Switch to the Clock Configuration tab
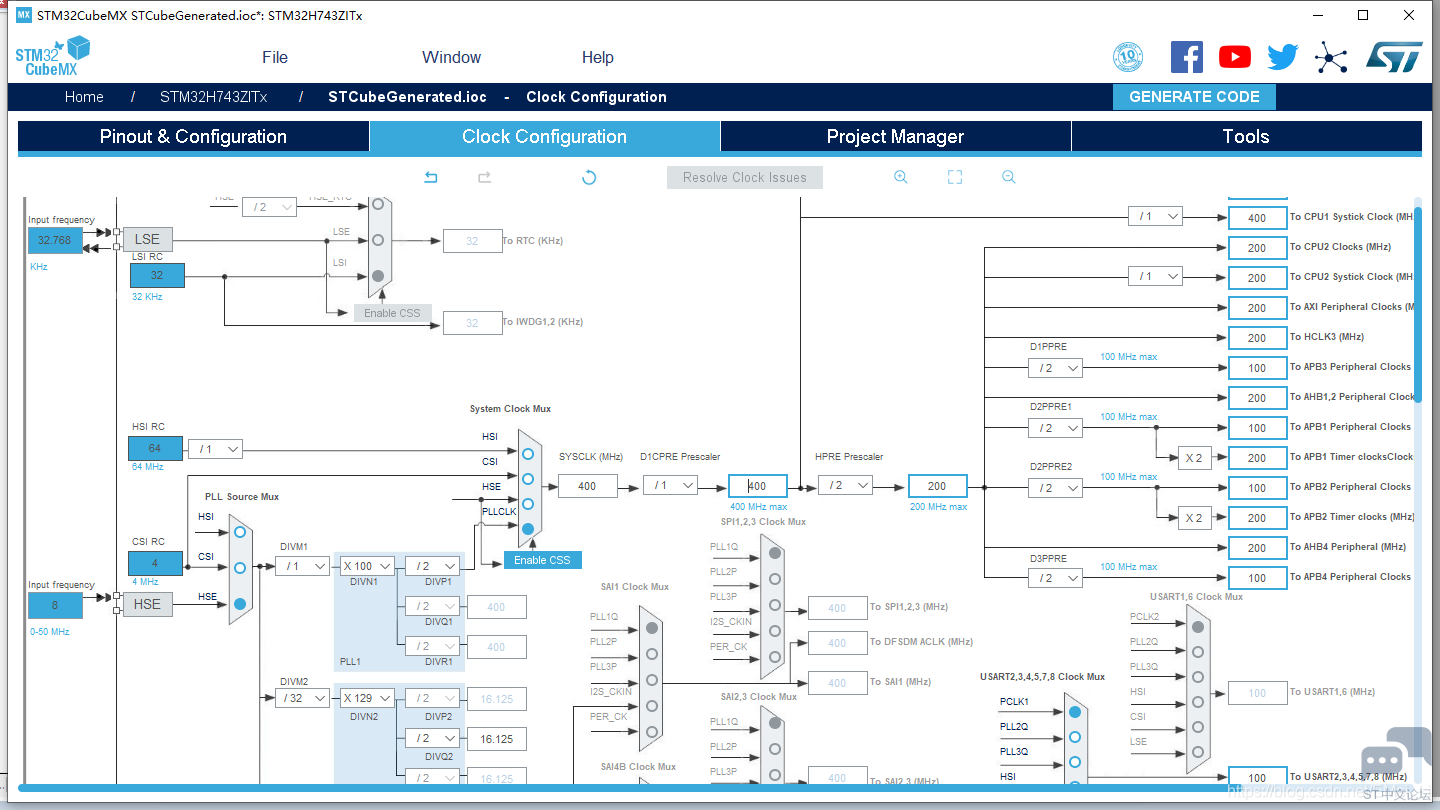The width and height of the screenshot is (1440, 810). point(545,137)
